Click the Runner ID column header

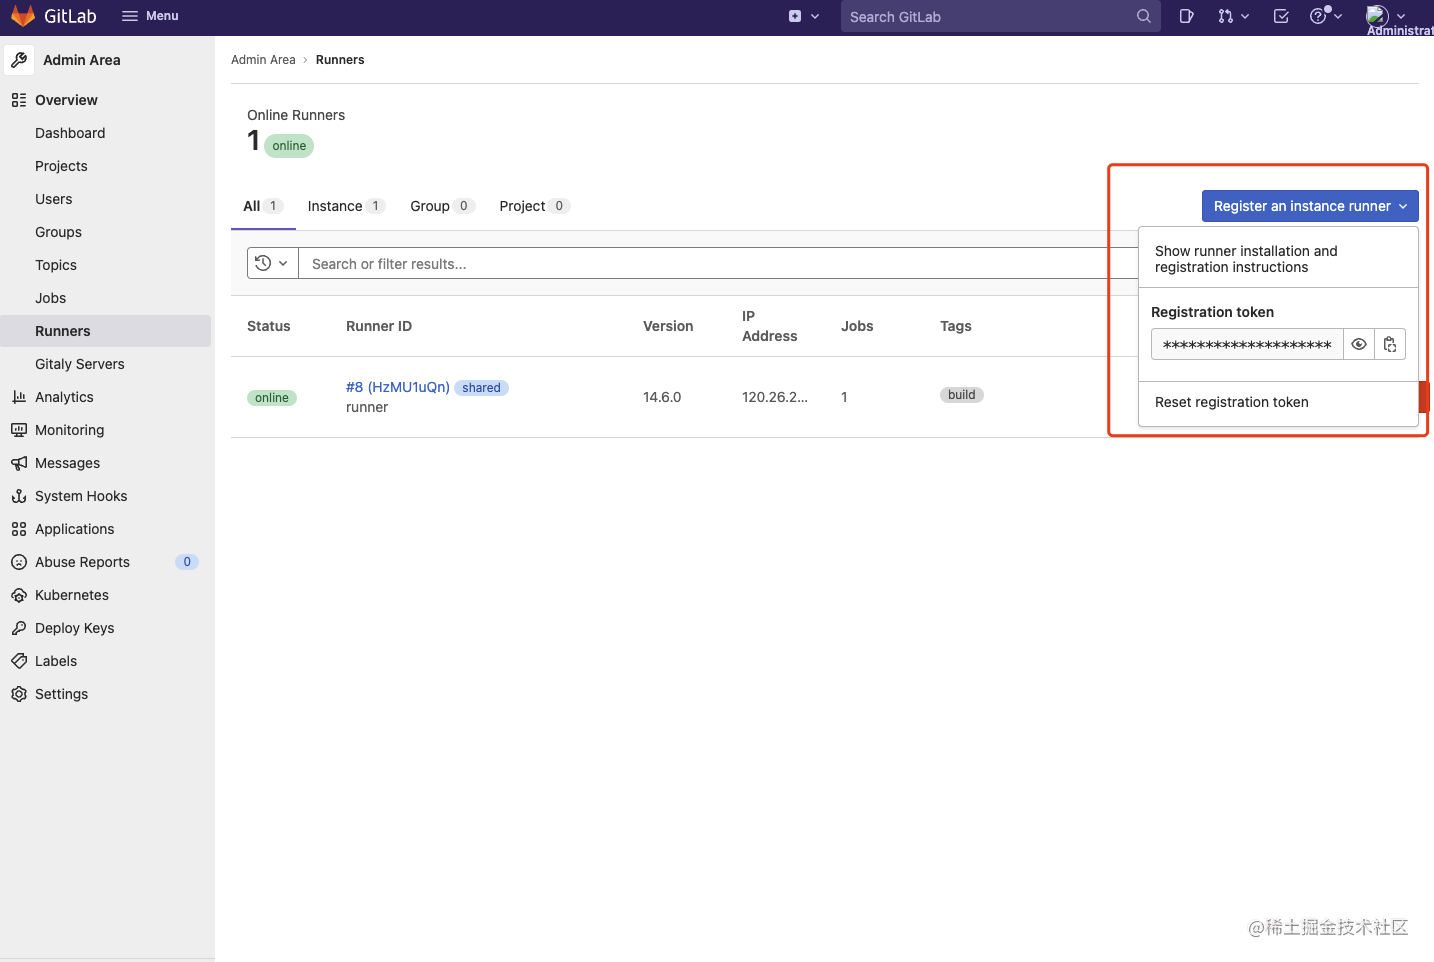click(379, 326)
